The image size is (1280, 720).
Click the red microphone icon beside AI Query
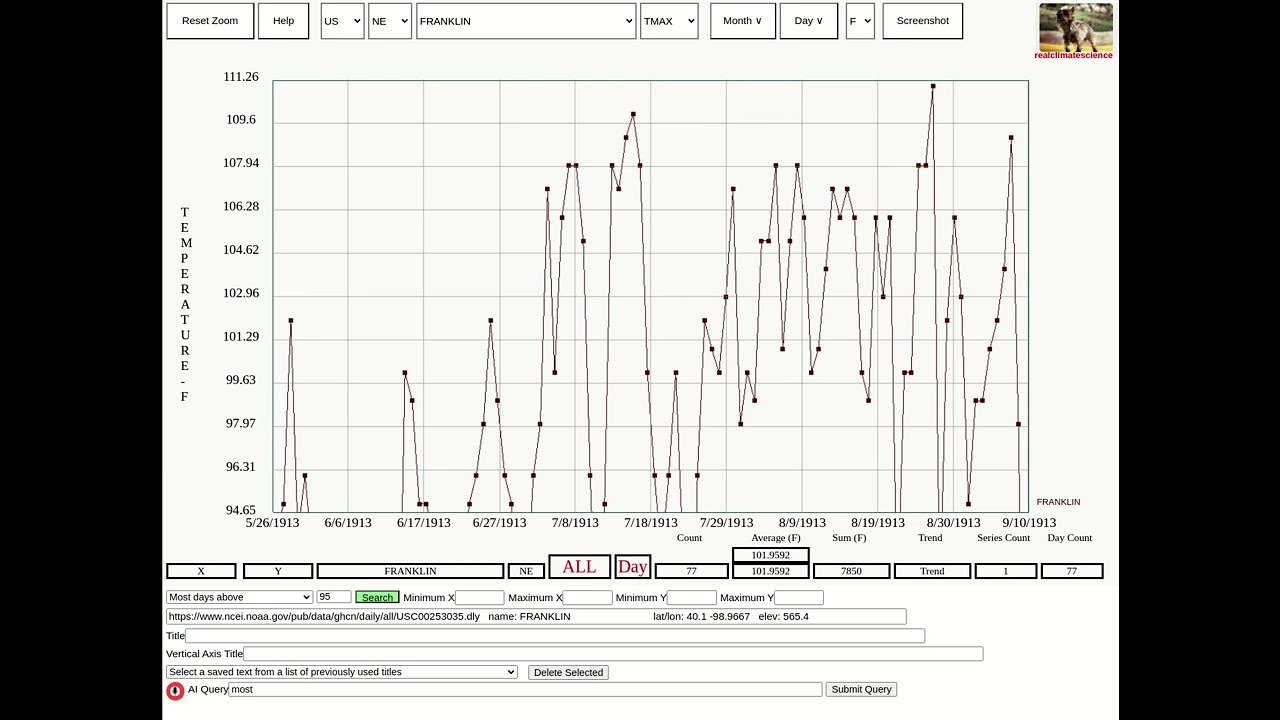point(175,691)
